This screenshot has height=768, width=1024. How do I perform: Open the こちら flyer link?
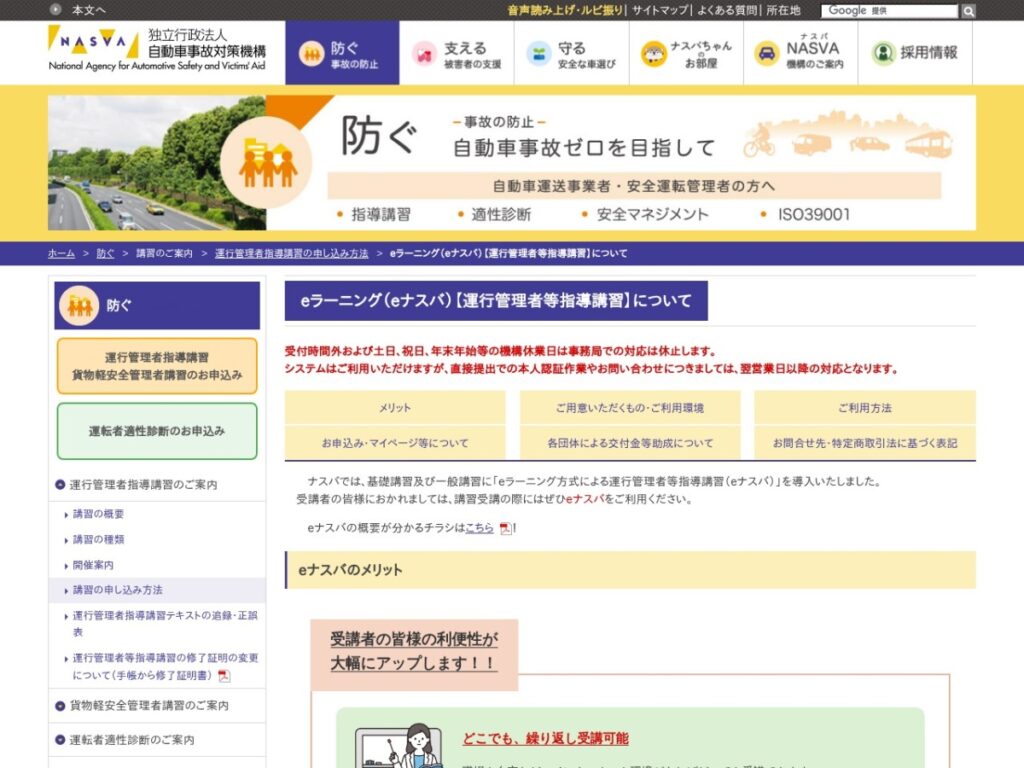point(479,528)
